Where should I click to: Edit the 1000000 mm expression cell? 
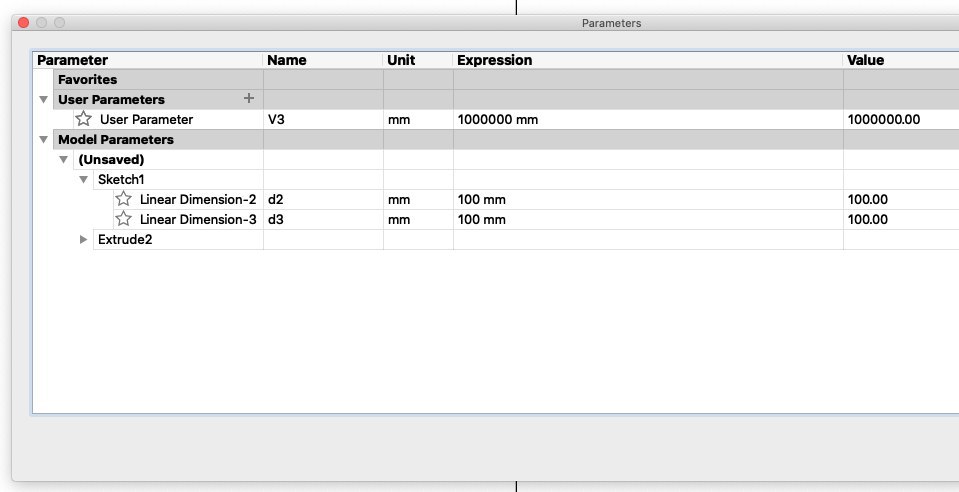click(x=648, y=119)
